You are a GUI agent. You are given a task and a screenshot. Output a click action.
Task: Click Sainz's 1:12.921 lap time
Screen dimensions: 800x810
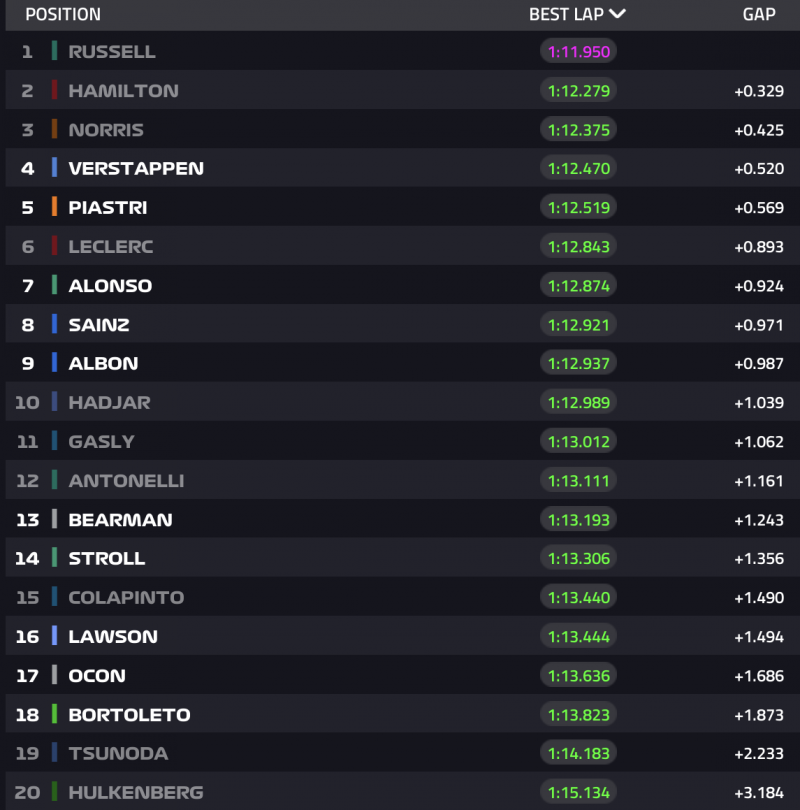point(578,324)
